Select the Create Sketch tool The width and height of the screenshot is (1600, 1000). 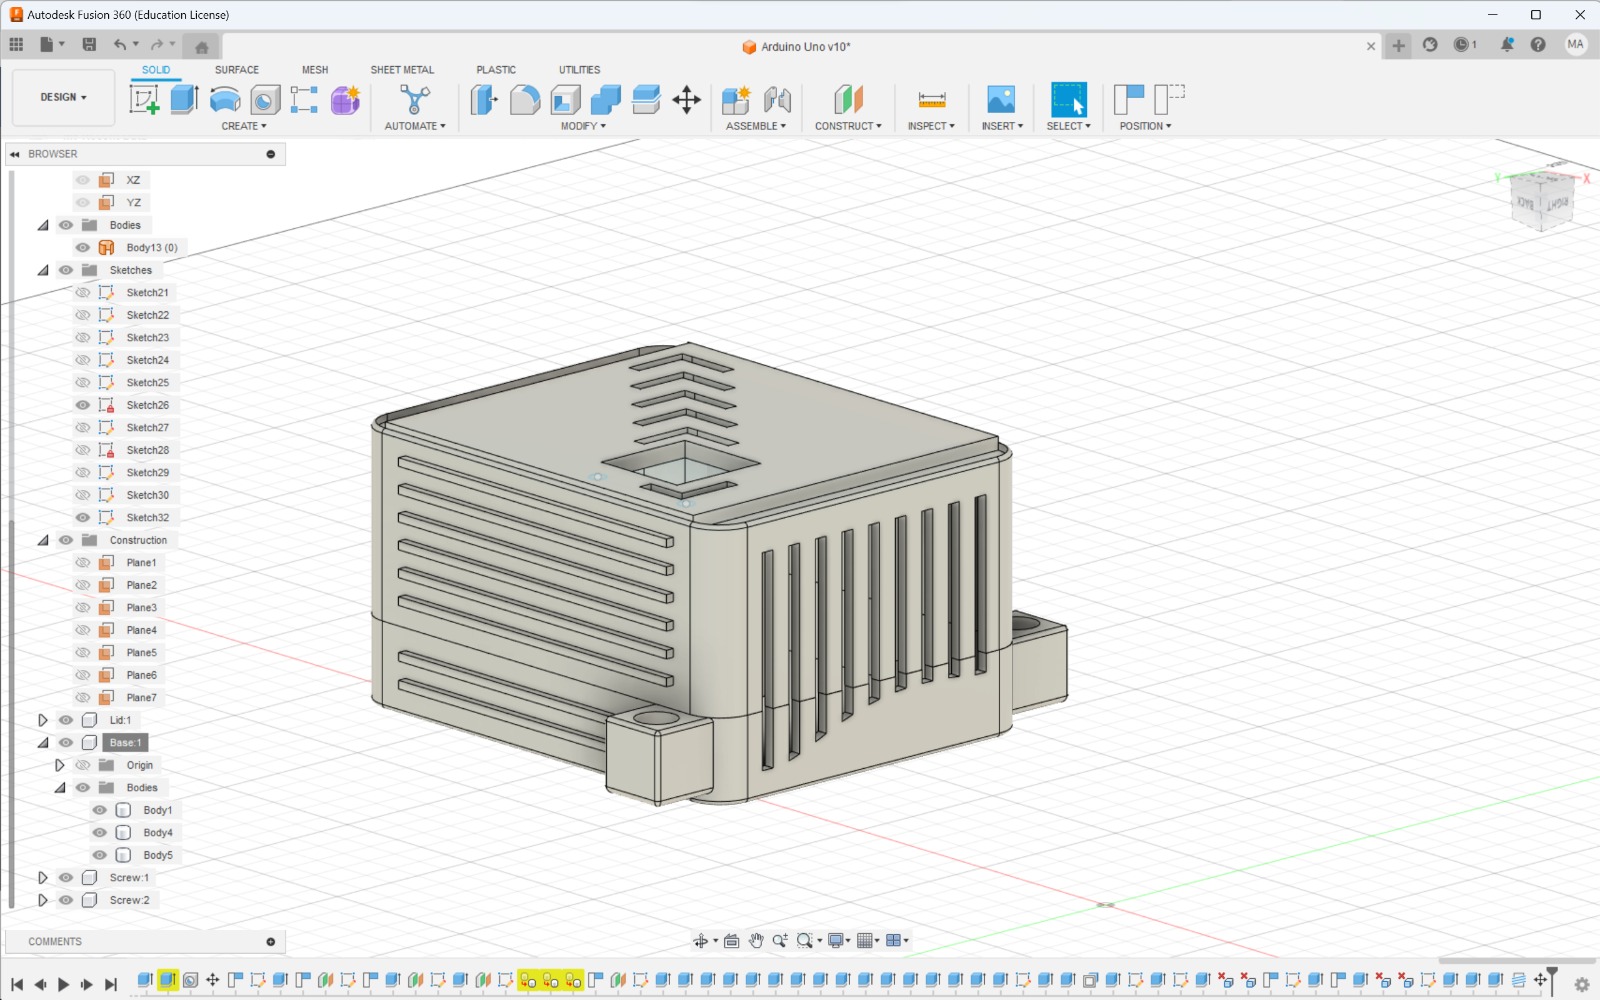pos(144,99)
